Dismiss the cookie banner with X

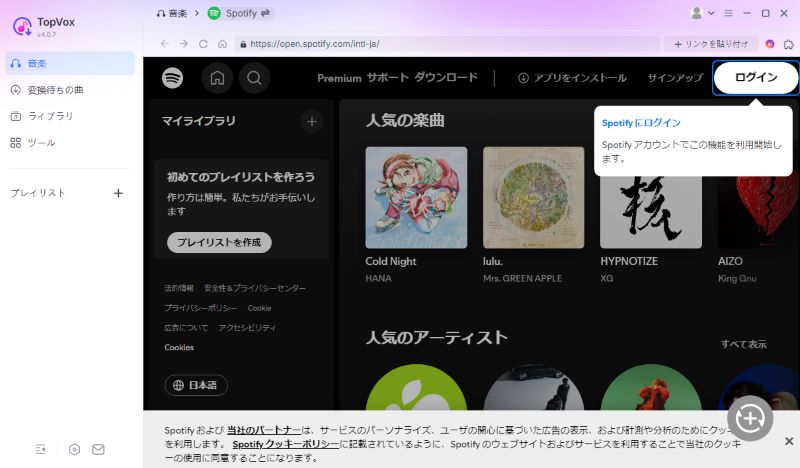789,441
